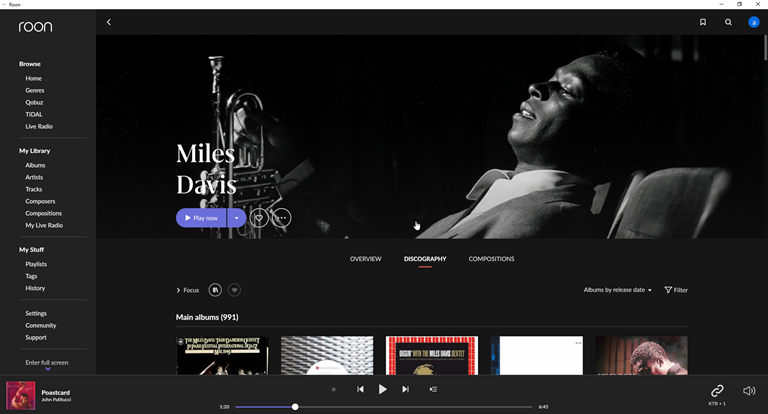Screen dimensions: 768x414
Task: Open the red-toned Miles Davis portrait album
Action: [x=642, y=356]
